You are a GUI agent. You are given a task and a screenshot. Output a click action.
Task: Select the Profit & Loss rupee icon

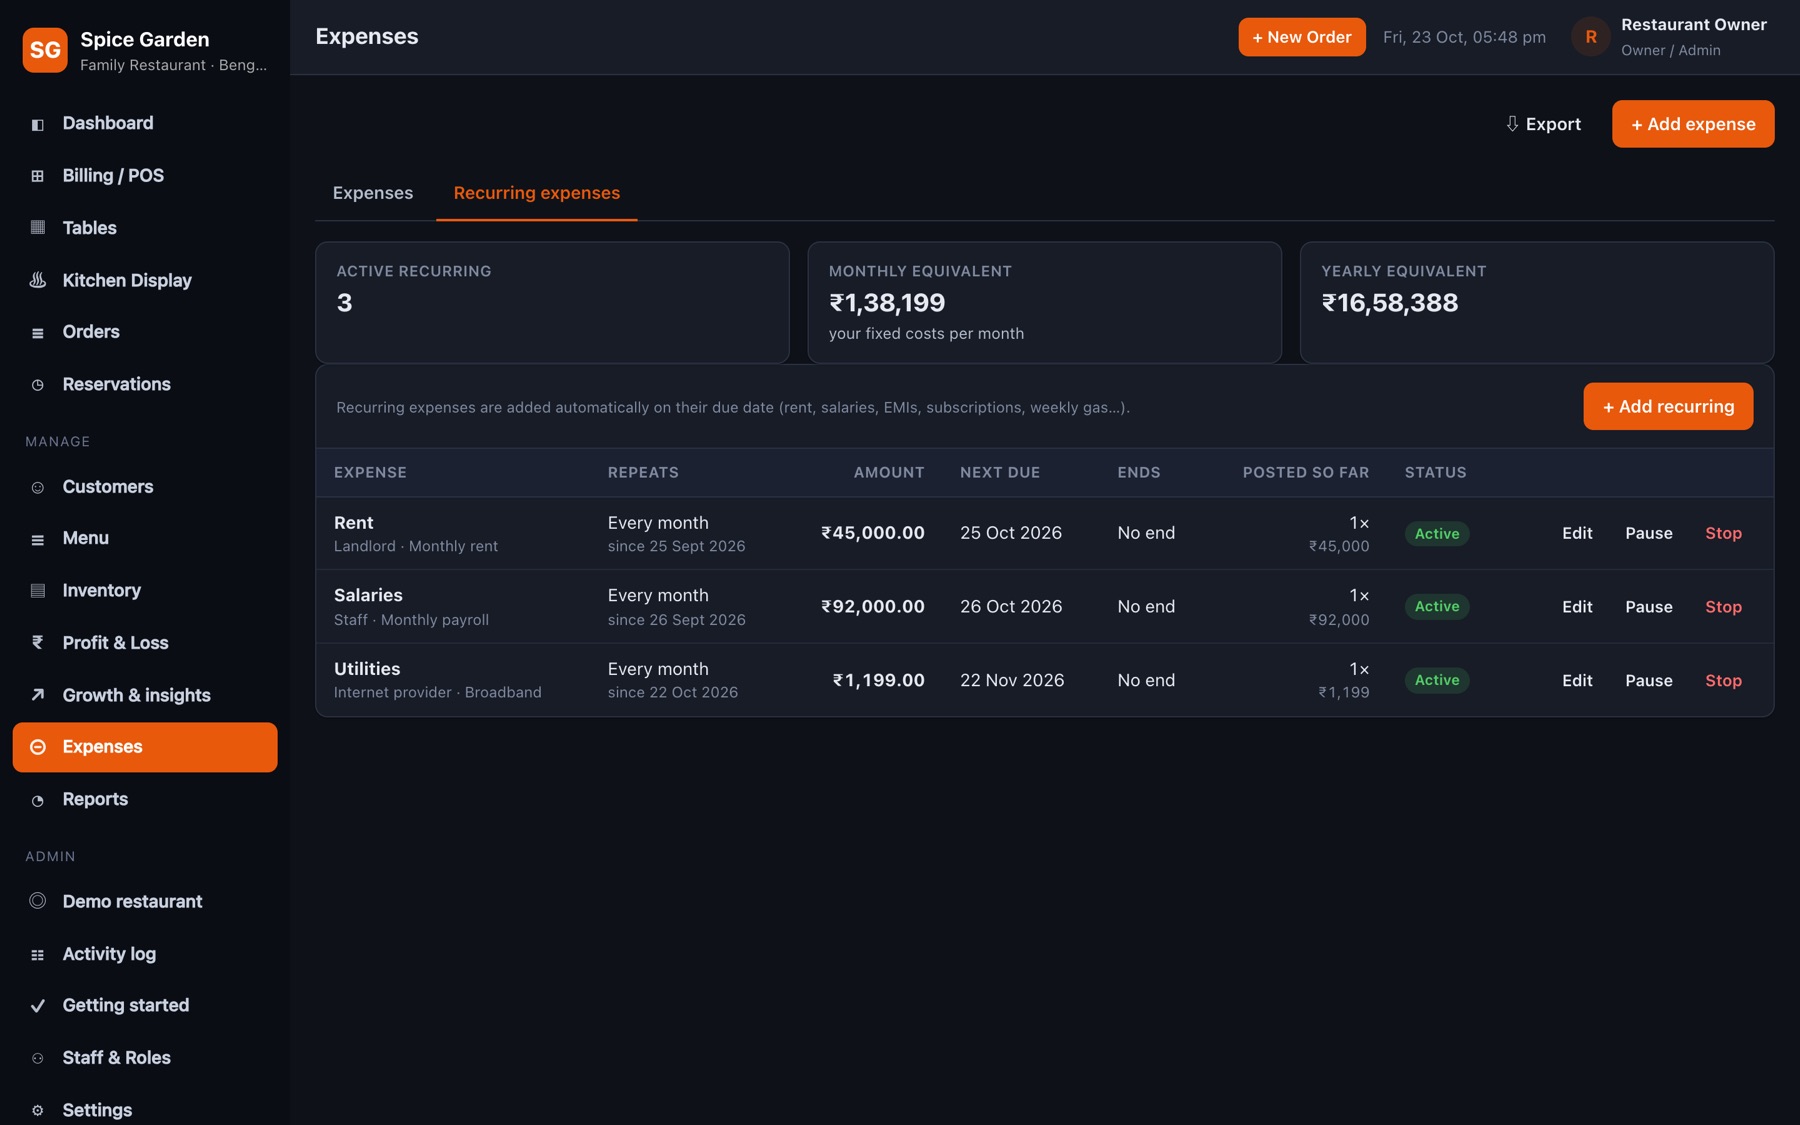tap(38, 643)
